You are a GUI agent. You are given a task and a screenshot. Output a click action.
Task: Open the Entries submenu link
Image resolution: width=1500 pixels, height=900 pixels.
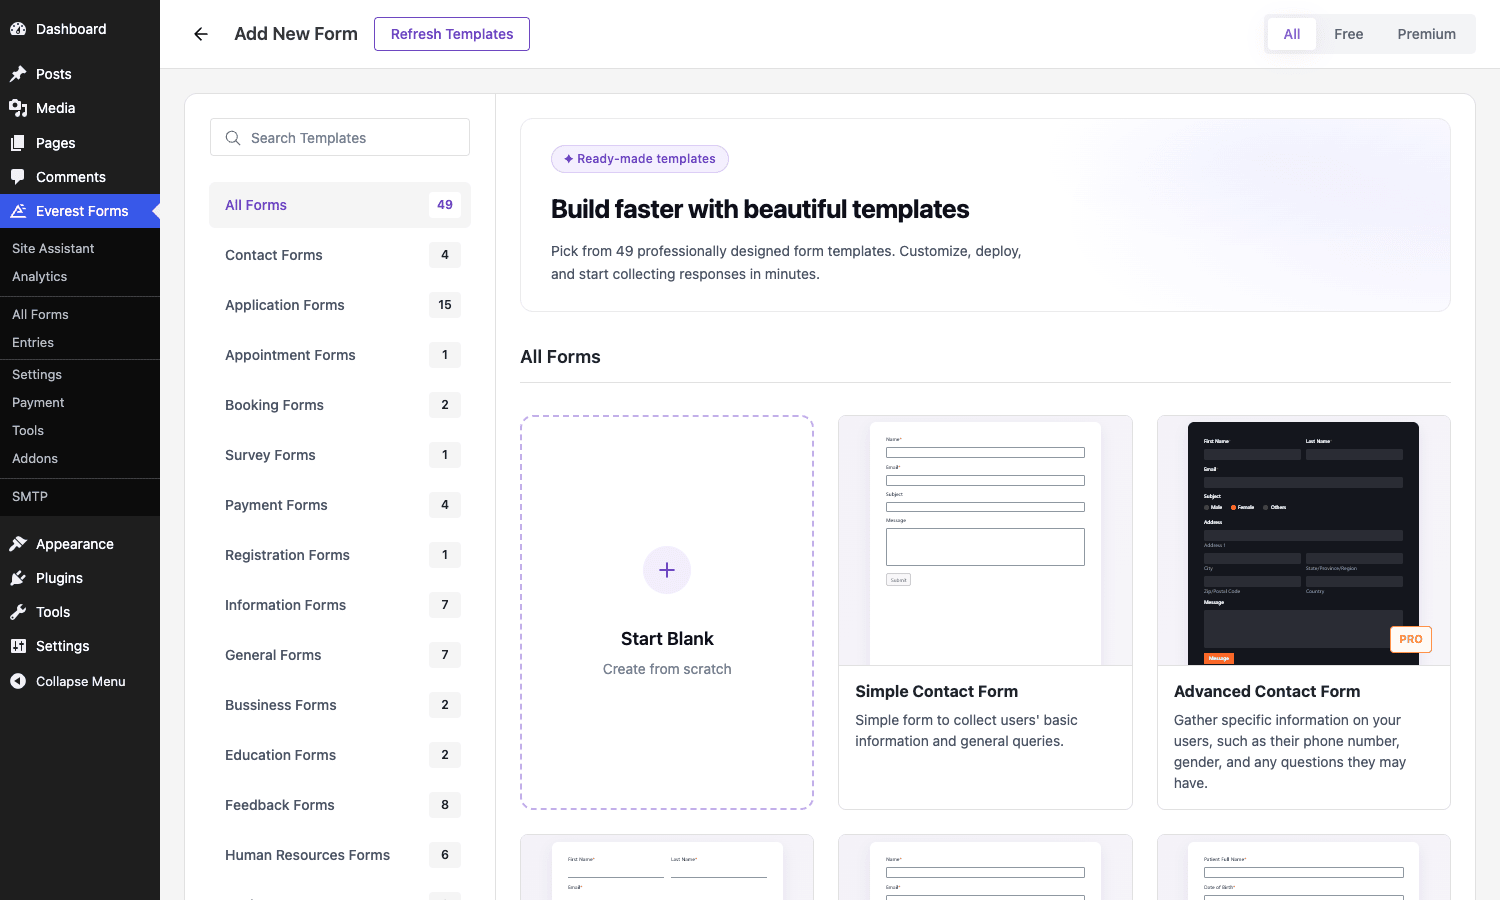(33, 342)
